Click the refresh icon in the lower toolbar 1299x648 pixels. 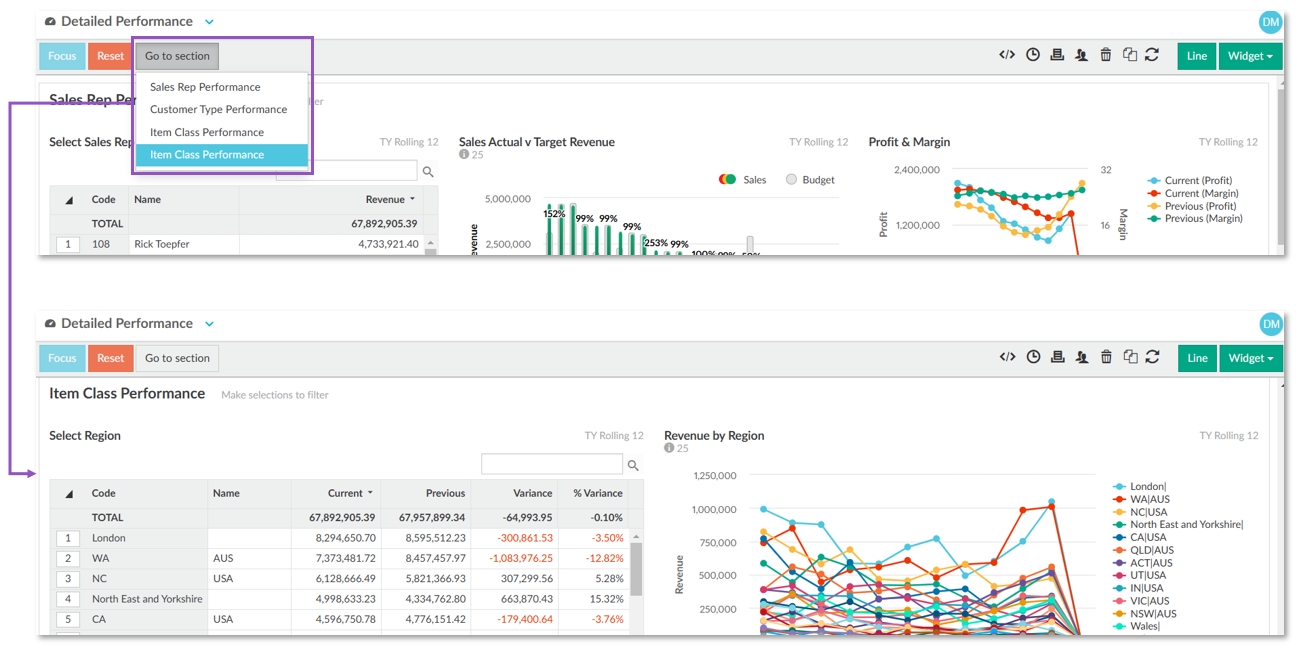pos(1152,358)
